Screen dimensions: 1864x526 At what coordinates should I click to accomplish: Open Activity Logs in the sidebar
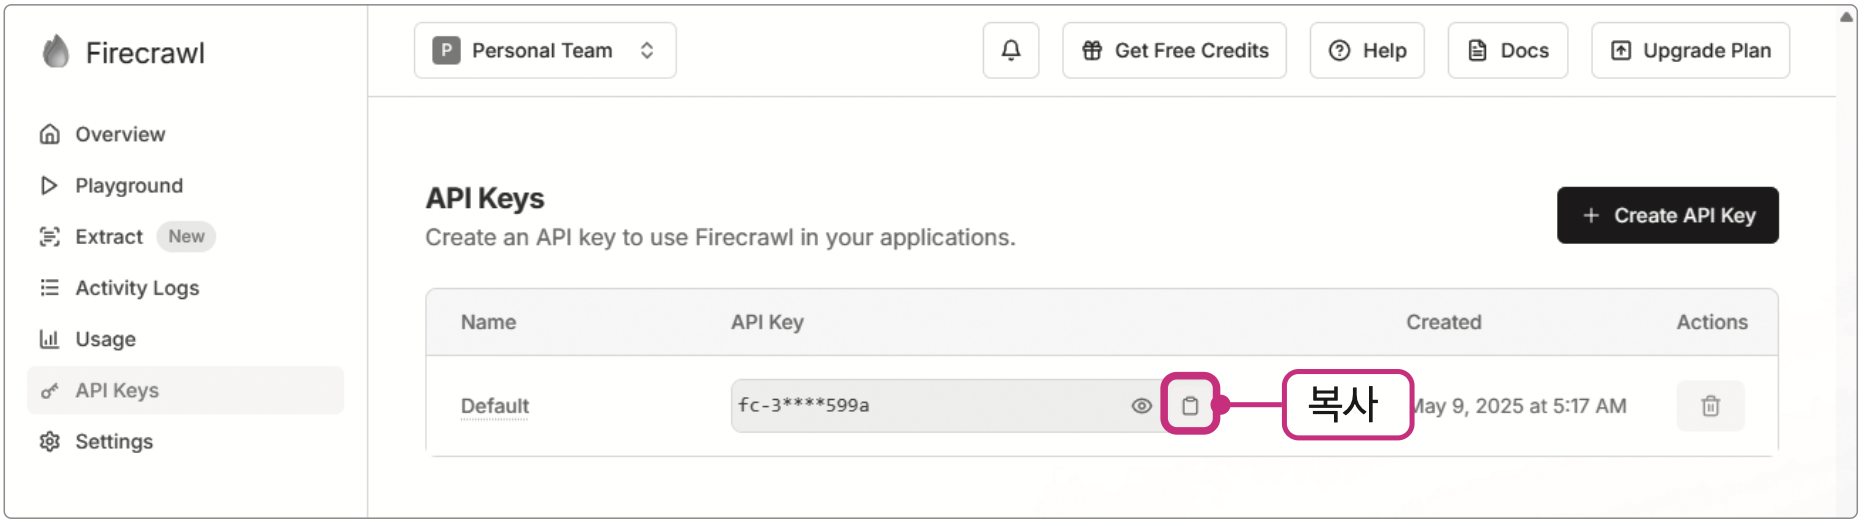pyautogui.click(x=137, y=288)
